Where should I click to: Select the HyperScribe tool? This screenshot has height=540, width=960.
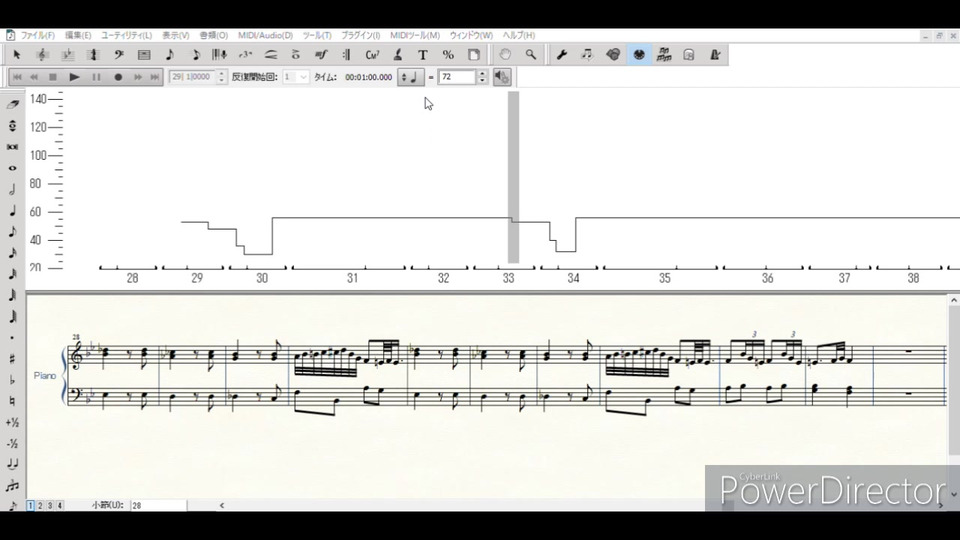pos(219,55)
